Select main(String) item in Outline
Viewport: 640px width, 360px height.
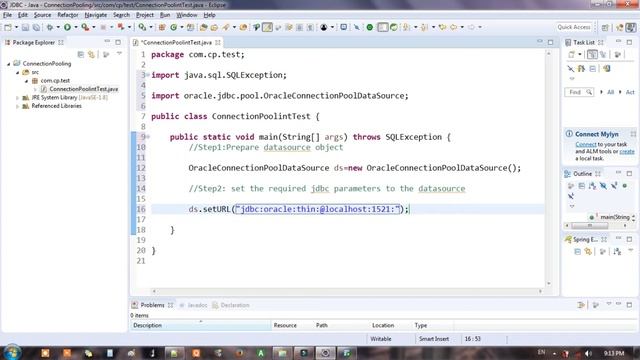[610, 217]
